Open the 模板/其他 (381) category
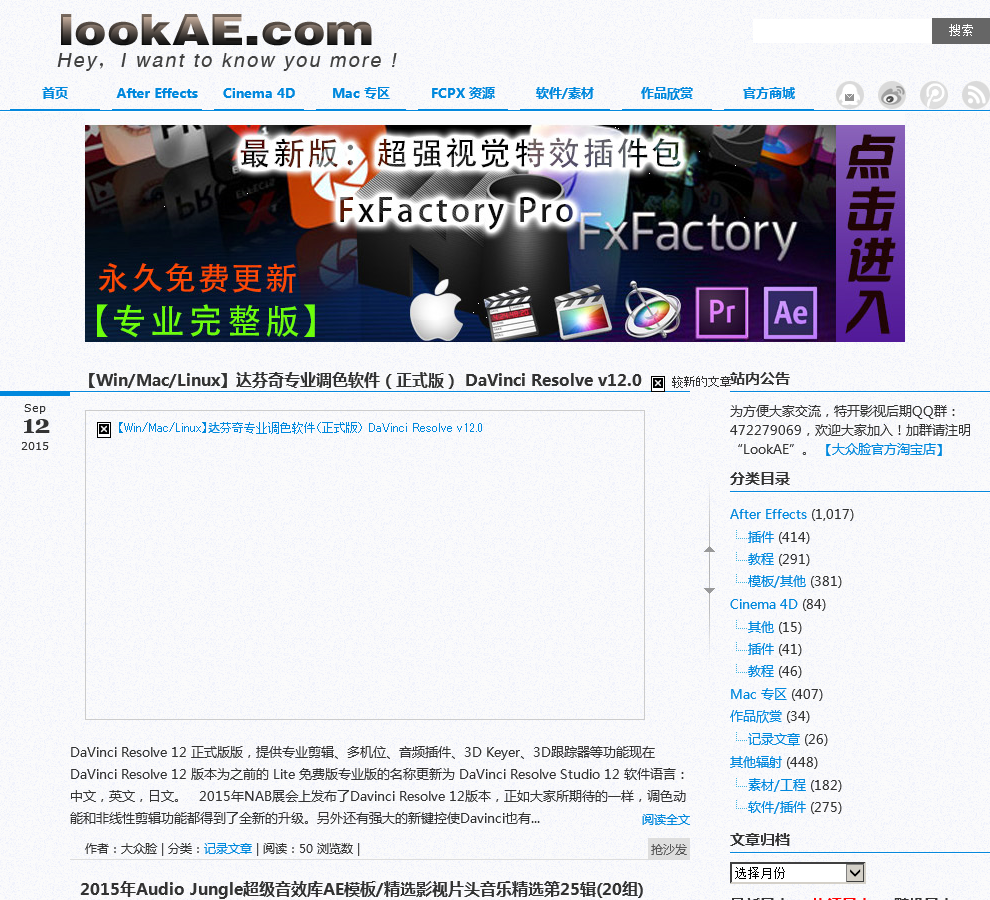990x900 pixels. coord(777,581)
